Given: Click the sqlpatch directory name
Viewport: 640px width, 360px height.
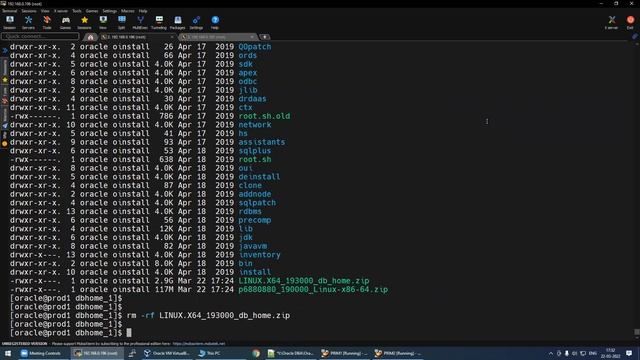Looking at the screenshot, I should [x=257, y=203].
